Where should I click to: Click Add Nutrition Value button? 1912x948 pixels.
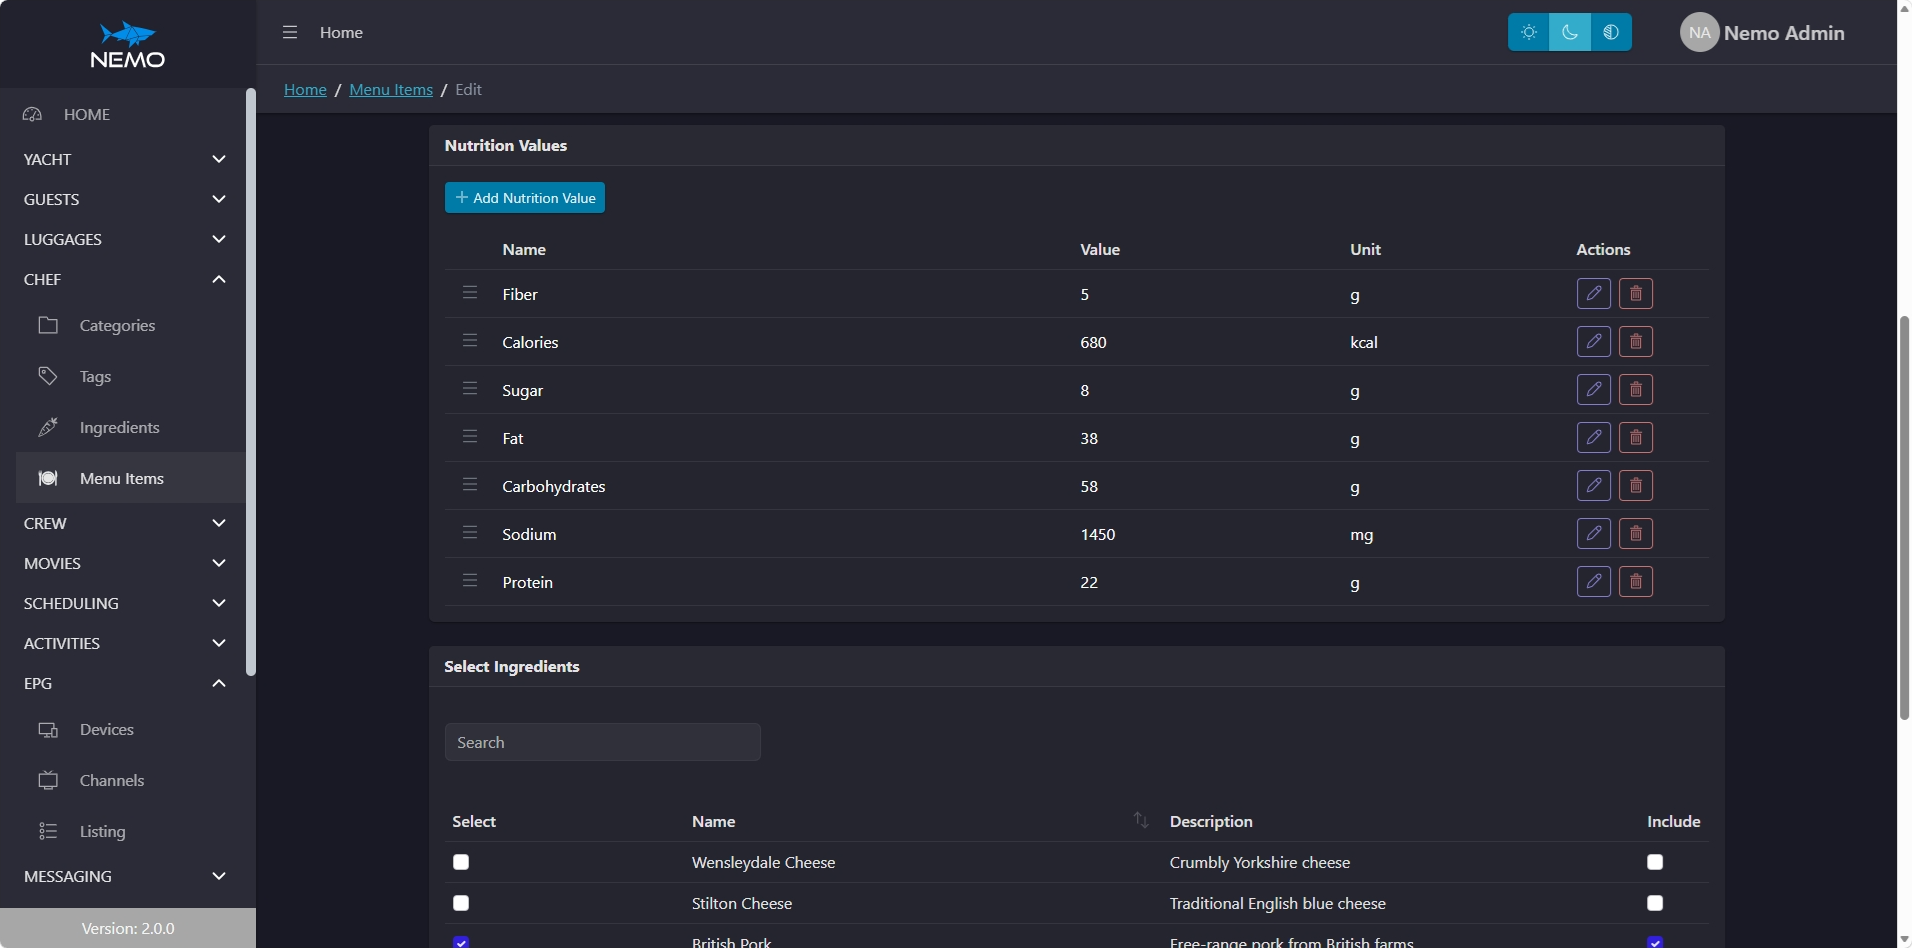[x=525, y=198]
